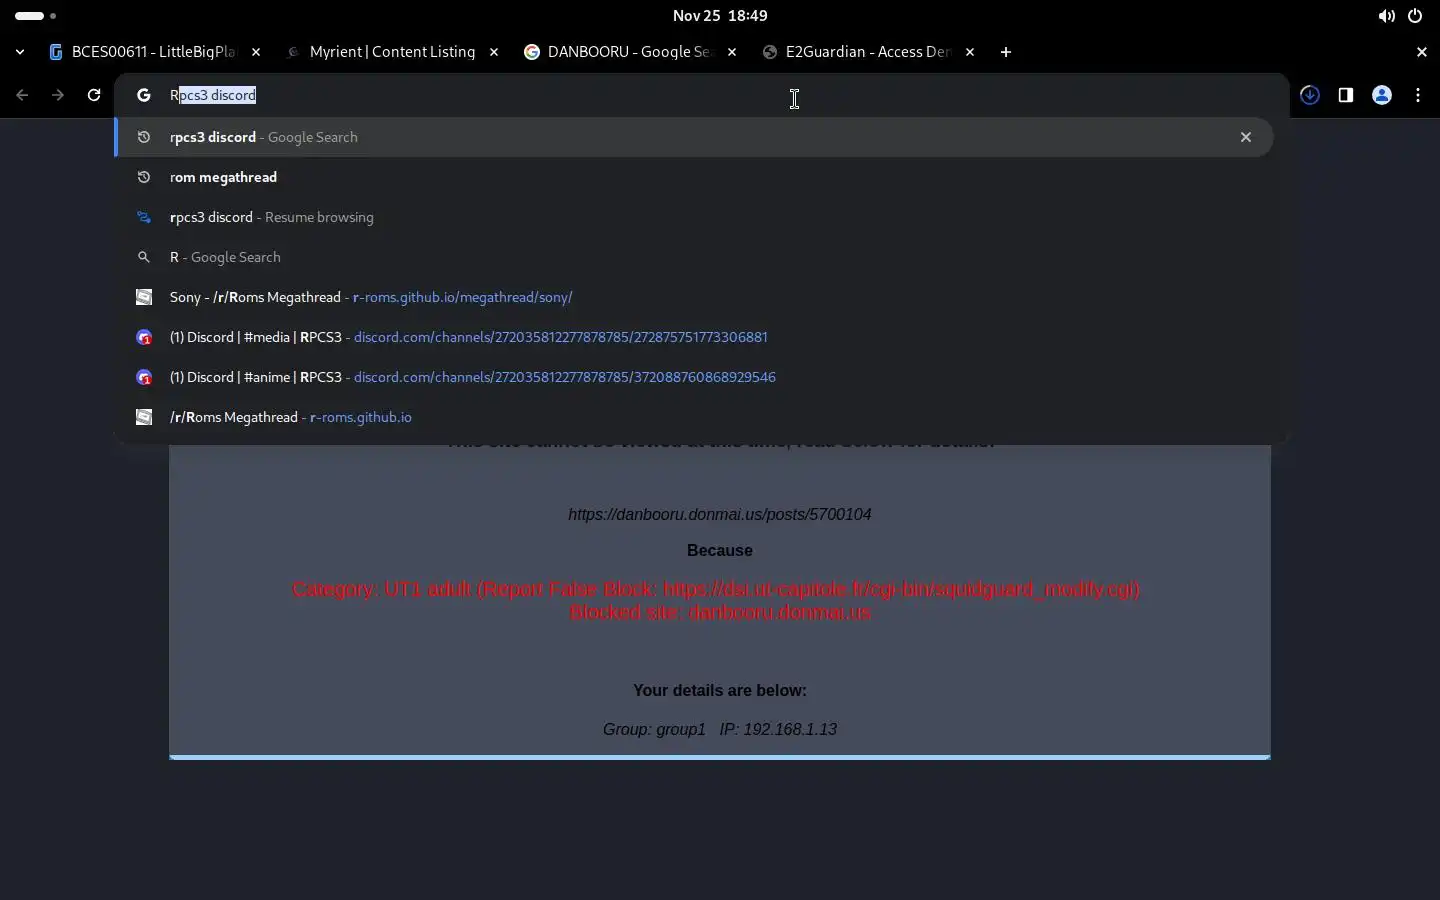
Task: Close the browser window with X button
Action: (x=1422, y=52)
